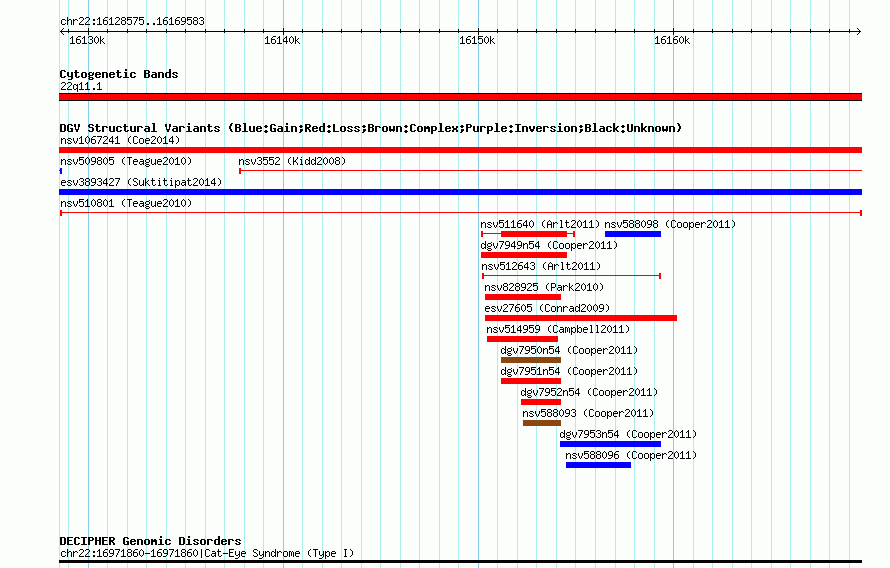Click the 16140k ruler position
Image resolution: width=890 pixels, height=568 pixels.
coord(282,40)
